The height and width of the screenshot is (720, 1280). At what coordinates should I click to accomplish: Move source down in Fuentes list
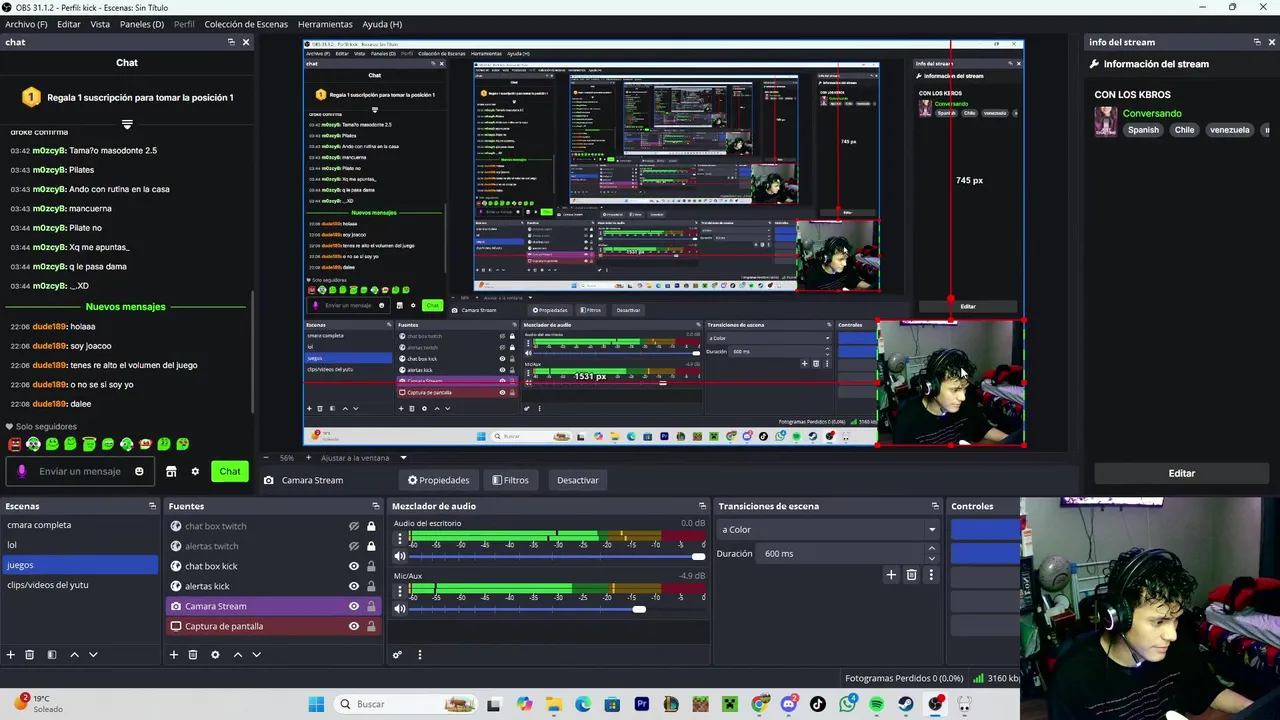(256, 655)
